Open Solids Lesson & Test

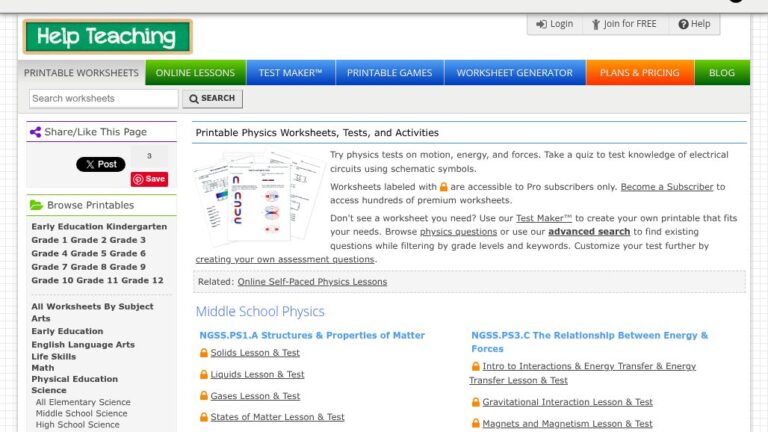255,353
